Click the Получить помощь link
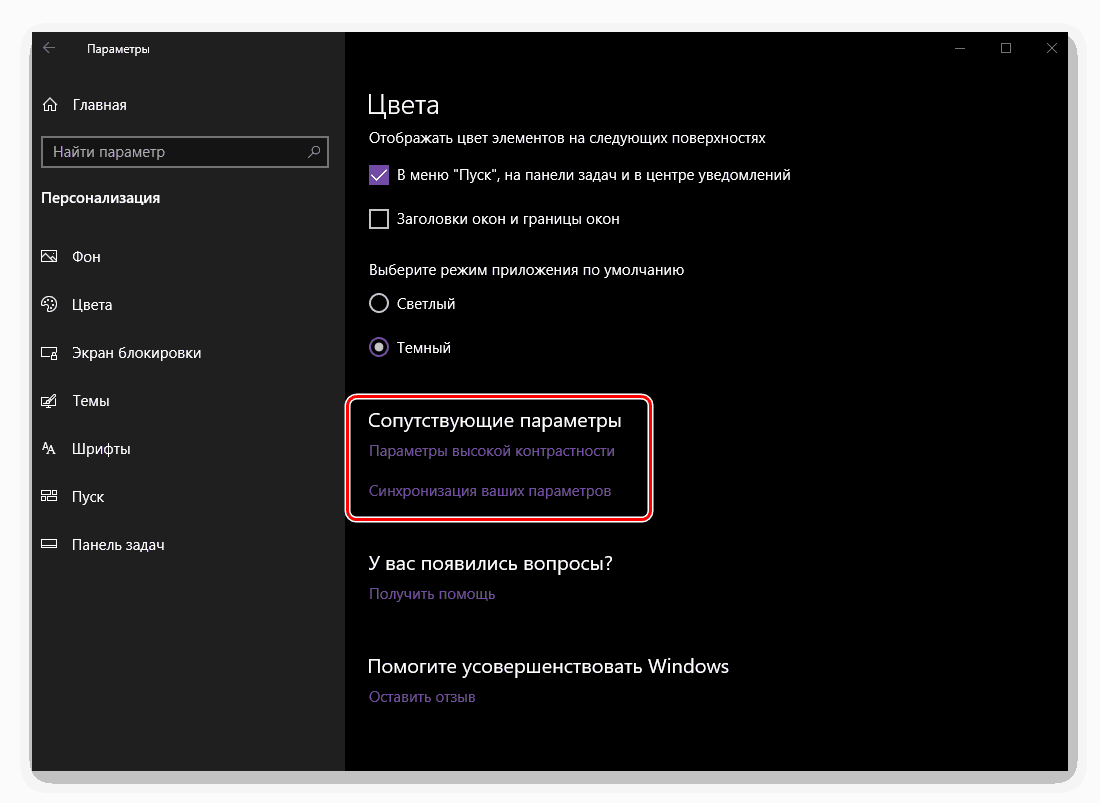 [432, 594]
